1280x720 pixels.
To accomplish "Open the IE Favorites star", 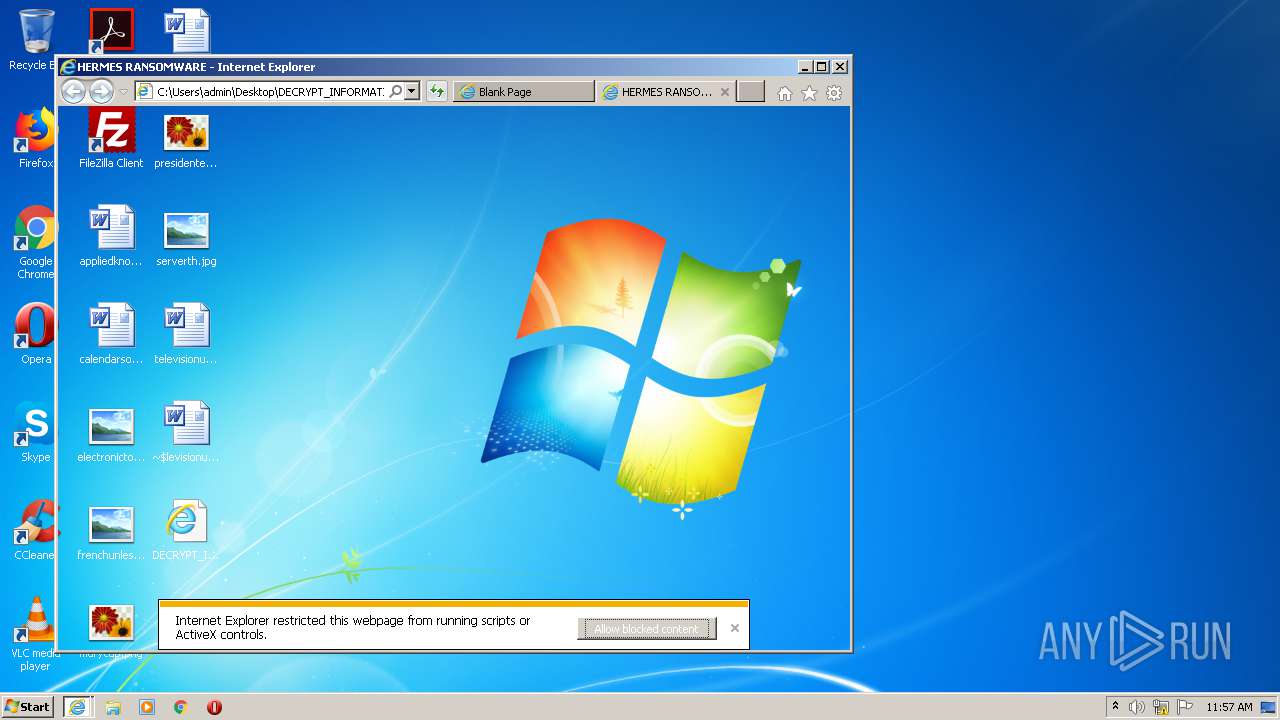I will (809, 93).
